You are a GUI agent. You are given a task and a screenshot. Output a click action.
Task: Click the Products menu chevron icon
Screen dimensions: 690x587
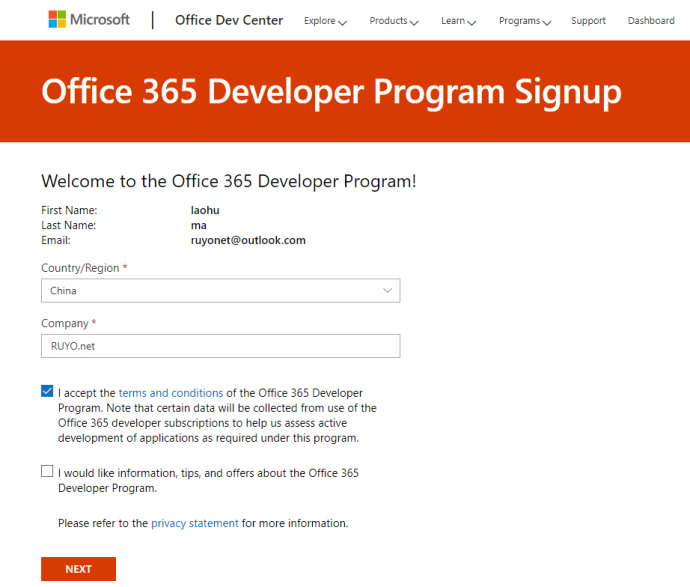click(414, 22)
